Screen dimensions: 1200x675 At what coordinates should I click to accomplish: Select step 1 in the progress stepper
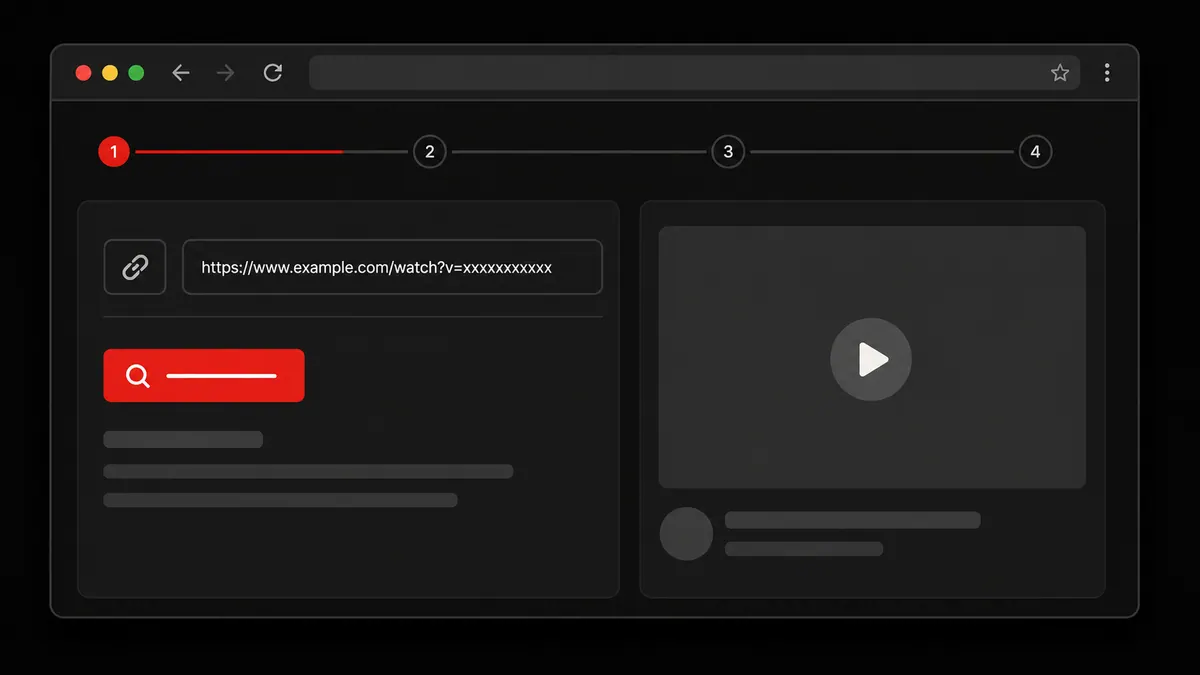coord(114,152)
